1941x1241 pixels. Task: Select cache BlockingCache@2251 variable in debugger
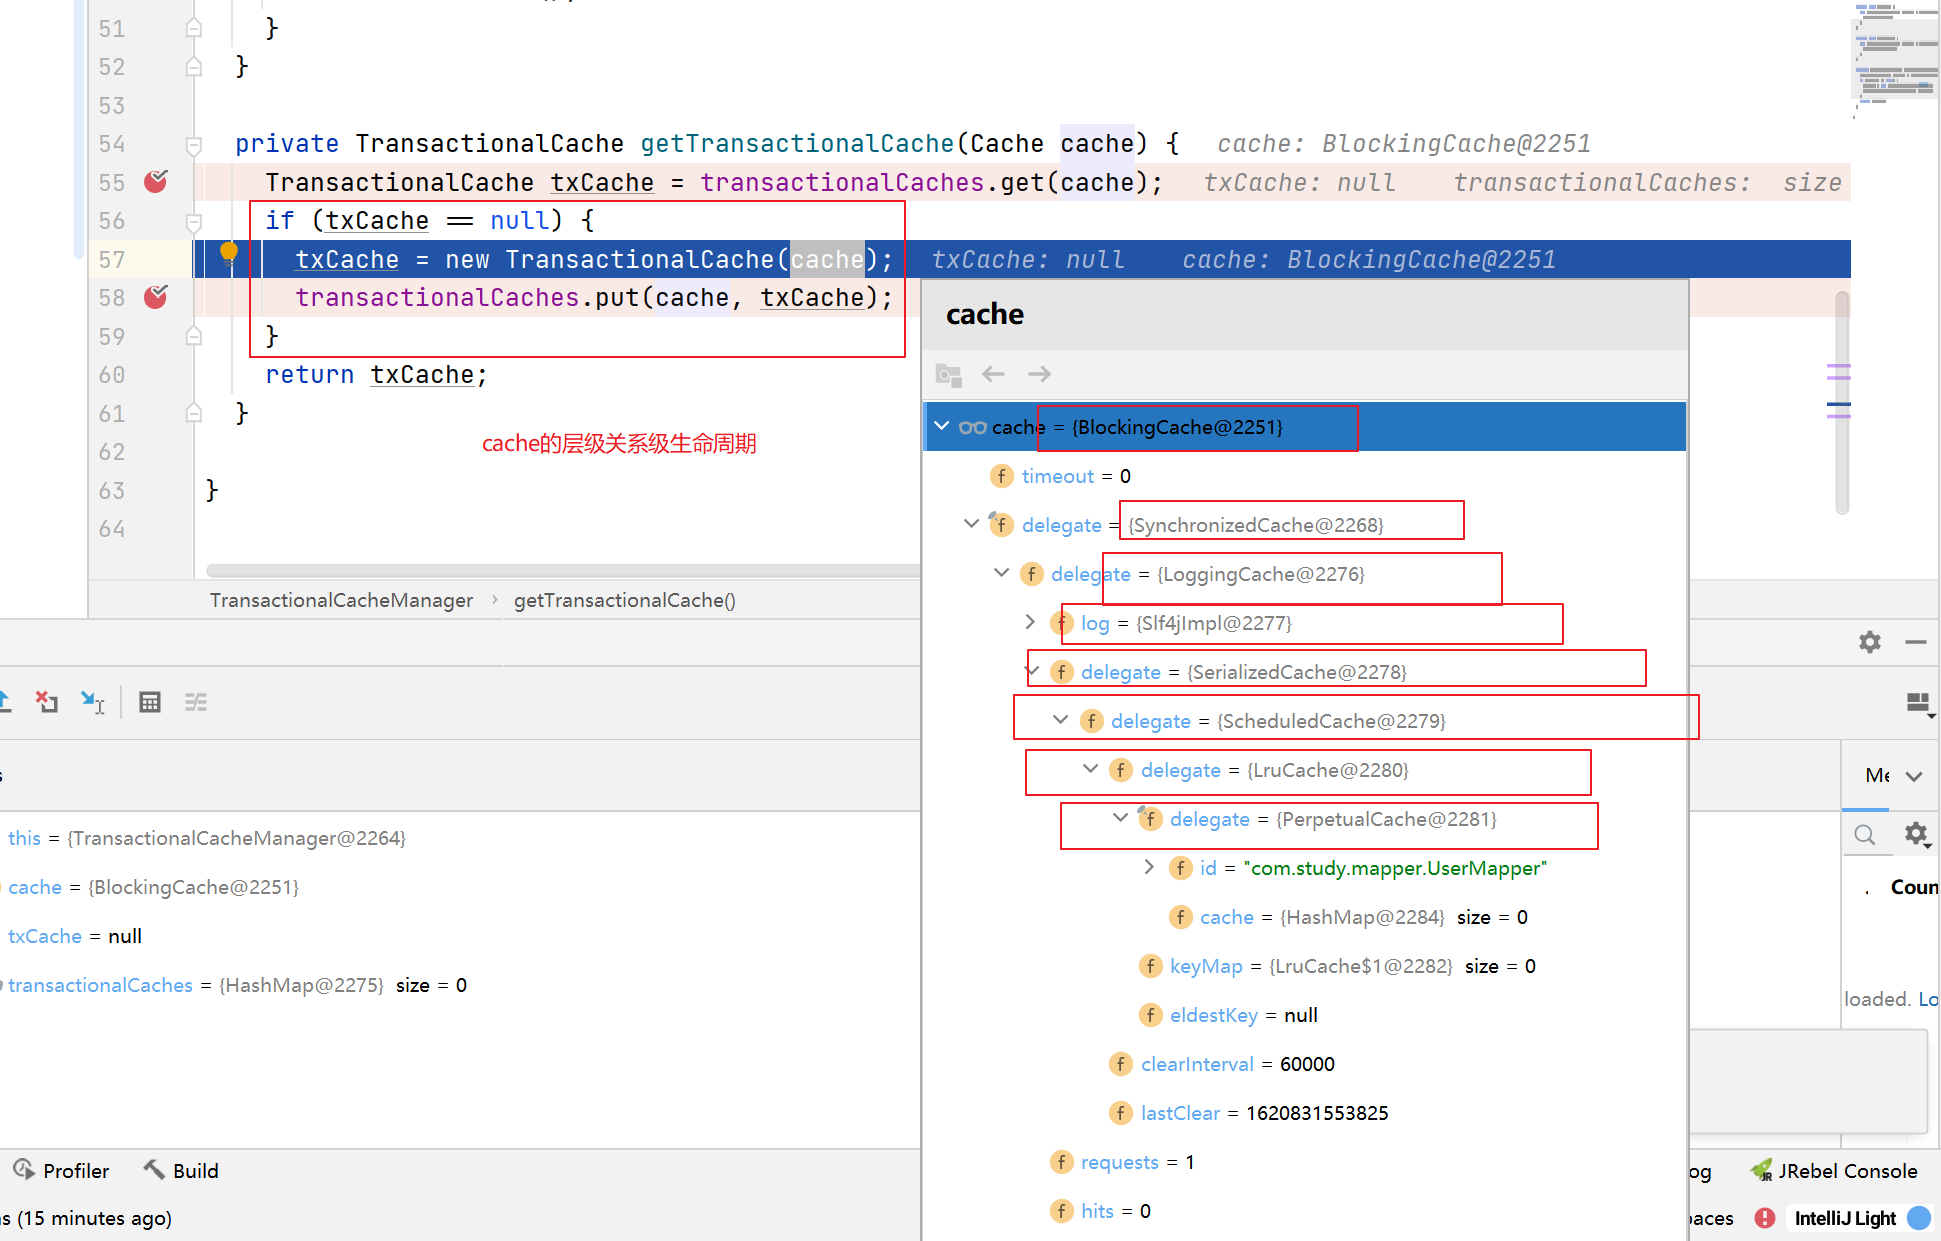tap(460, 887)
